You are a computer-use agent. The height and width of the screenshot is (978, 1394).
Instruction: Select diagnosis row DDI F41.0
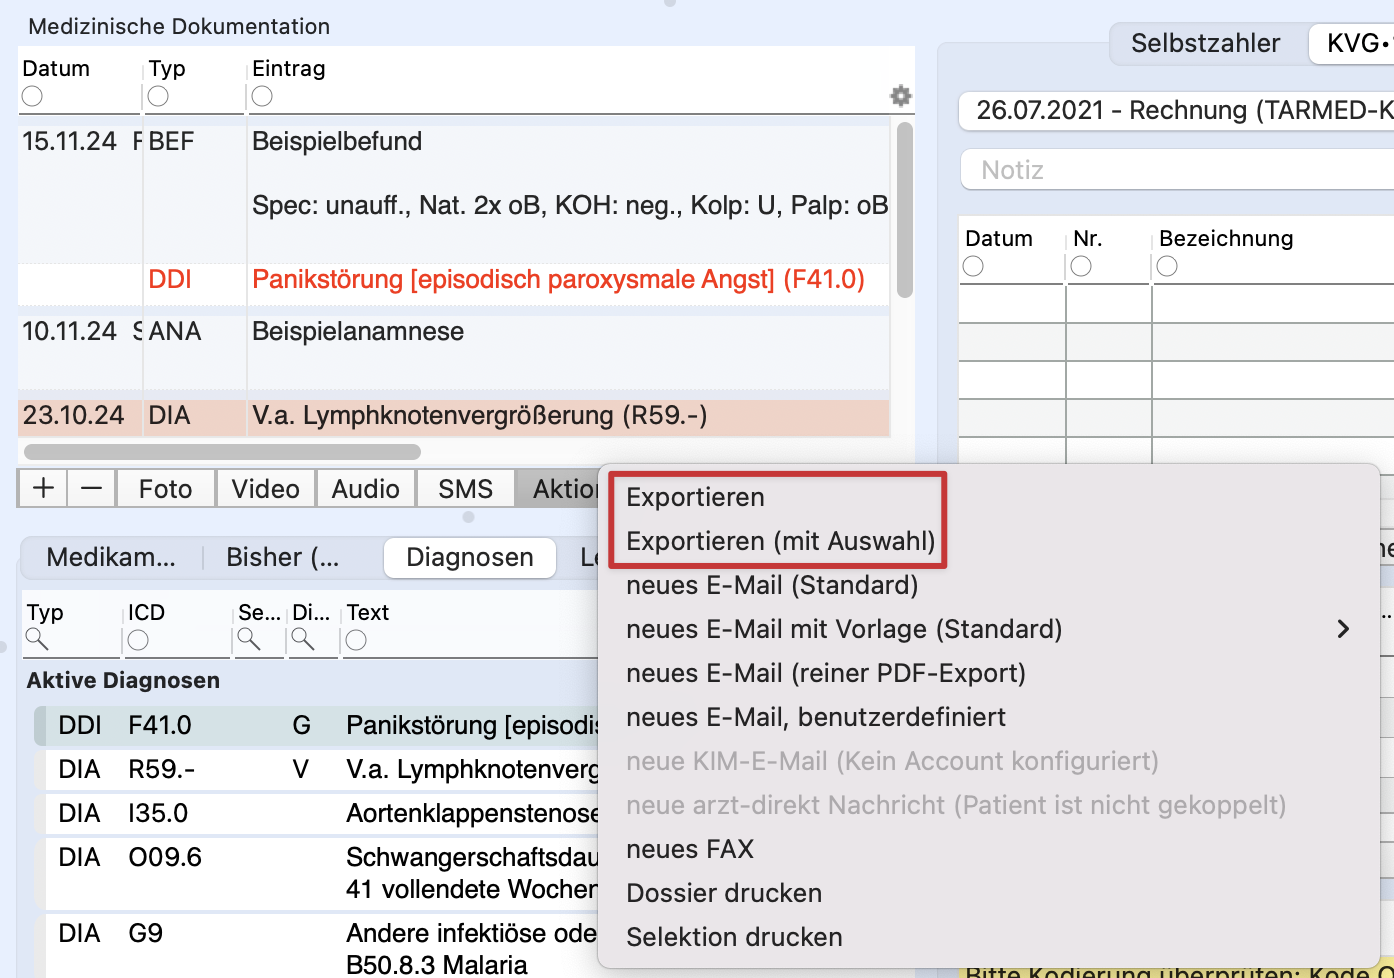(318, 725)
